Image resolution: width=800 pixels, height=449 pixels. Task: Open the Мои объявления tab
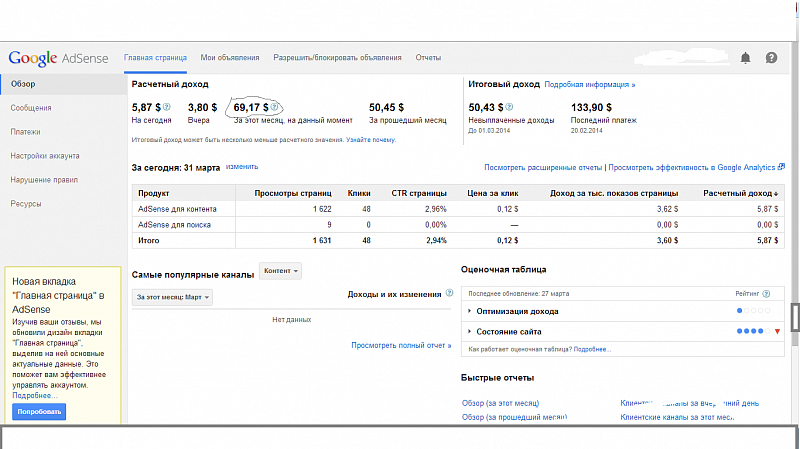click(x=230, y=58)
